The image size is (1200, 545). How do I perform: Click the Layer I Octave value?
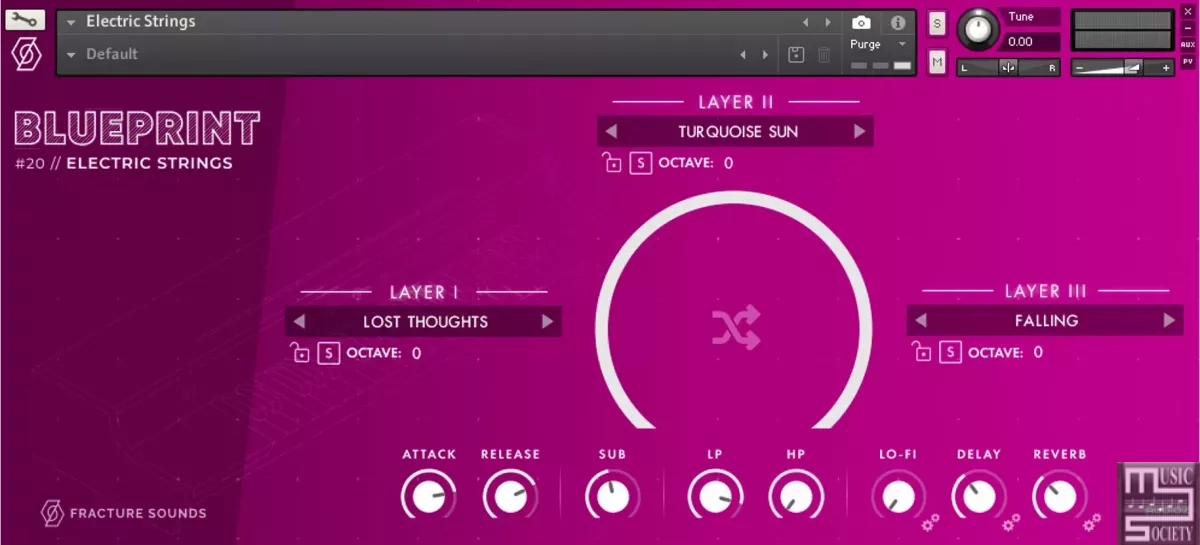click(x=417, y=353)
